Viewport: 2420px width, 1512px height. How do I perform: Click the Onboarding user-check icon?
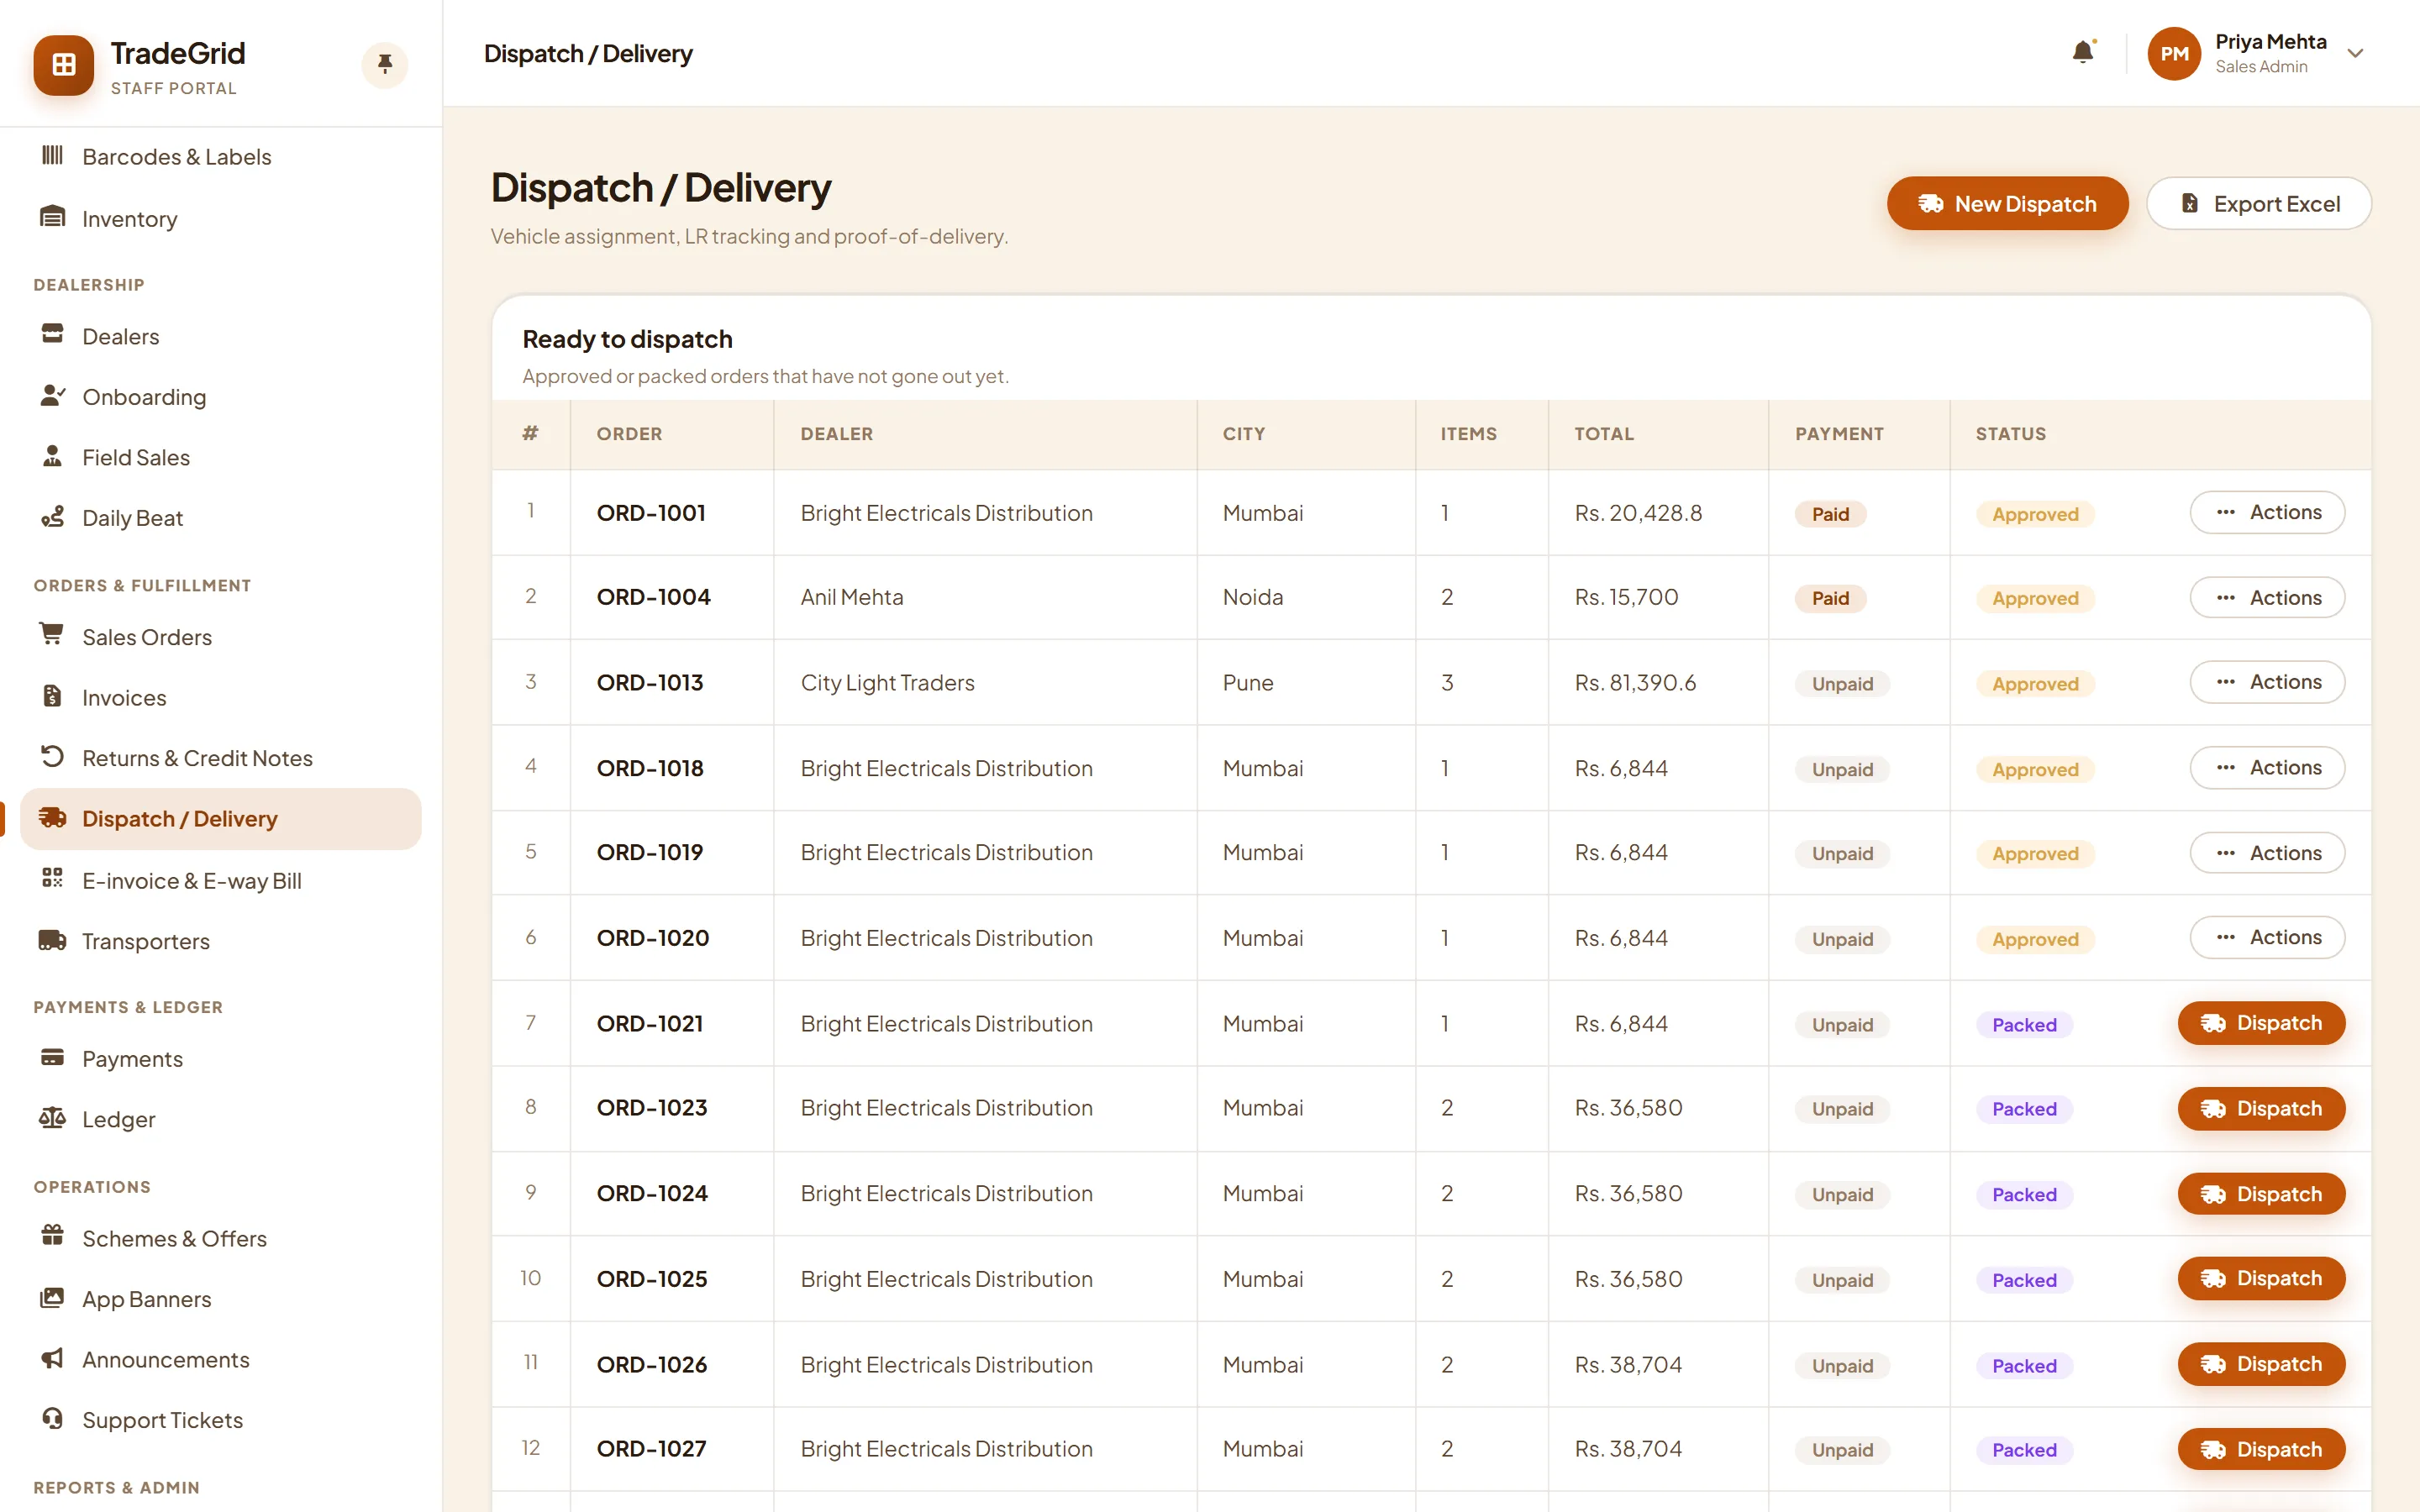(52, 395)
